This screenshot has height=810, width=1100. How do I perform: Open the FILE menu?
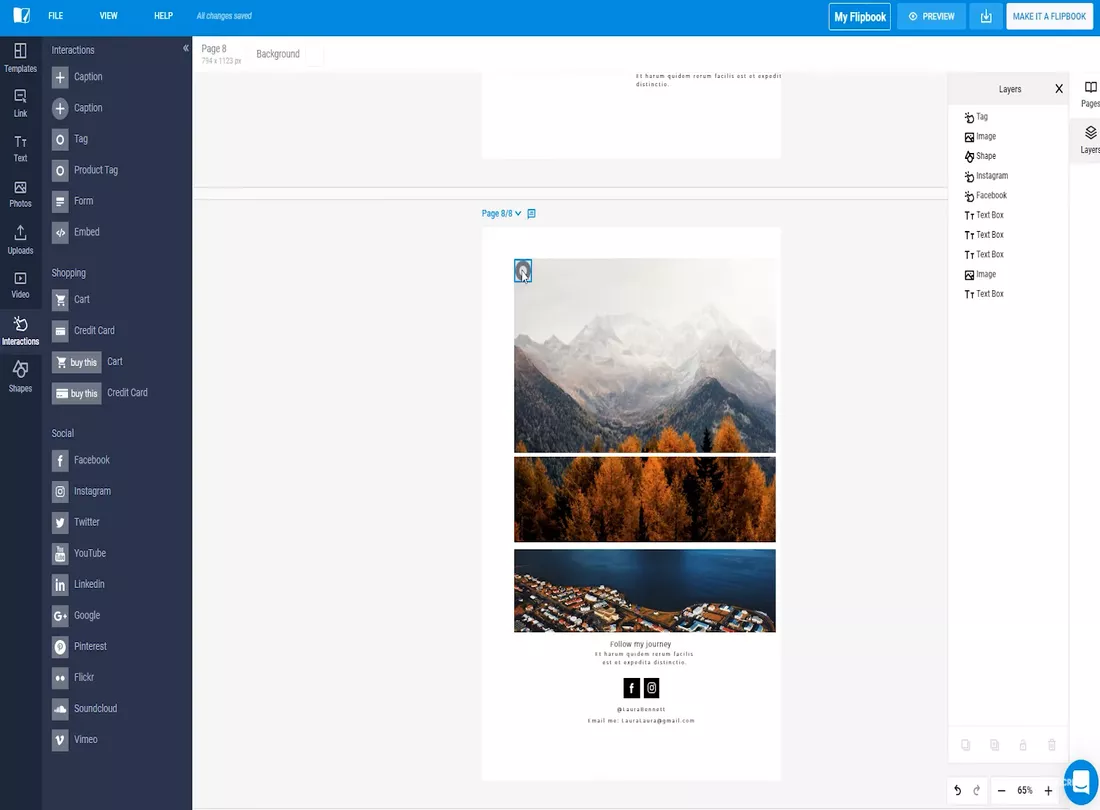pos(56,17)
